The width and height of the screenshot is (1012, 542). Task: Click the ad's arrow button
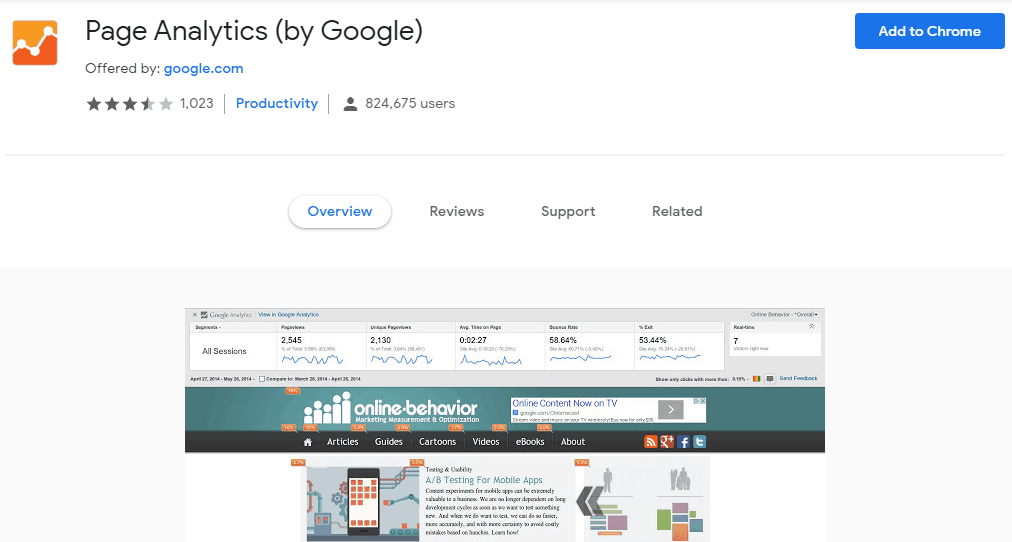(x=671, y=410)
